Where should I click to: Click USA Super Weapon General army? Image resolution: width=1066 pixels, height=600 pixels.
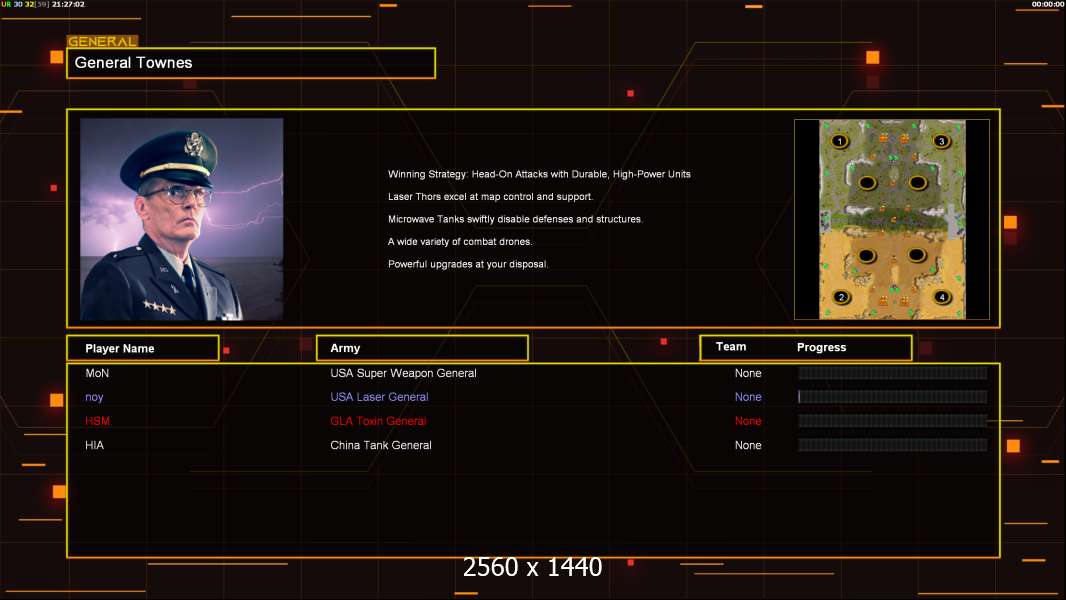tap(403, 373)
